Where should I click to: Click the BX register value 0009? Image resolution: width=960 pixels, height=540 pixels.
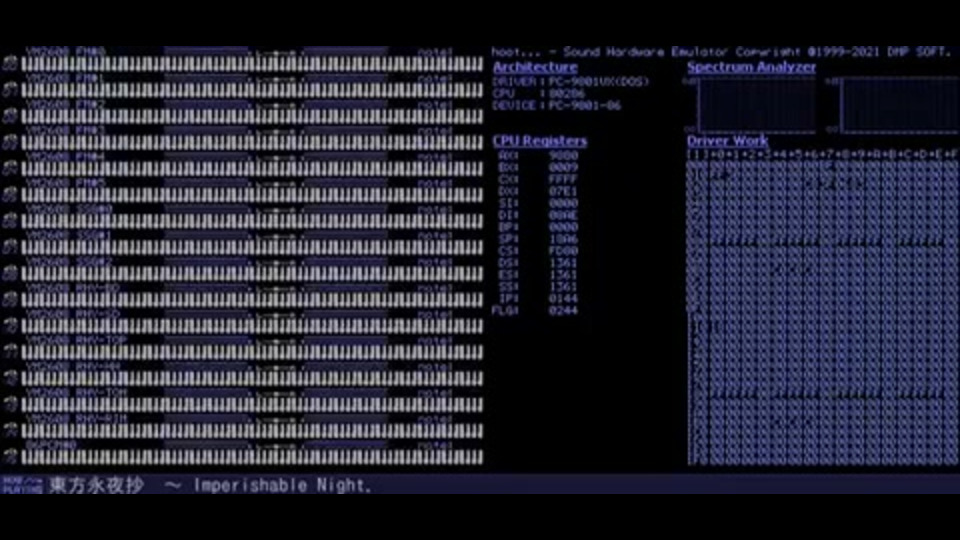pyautogui.click(x=563, y=167)
